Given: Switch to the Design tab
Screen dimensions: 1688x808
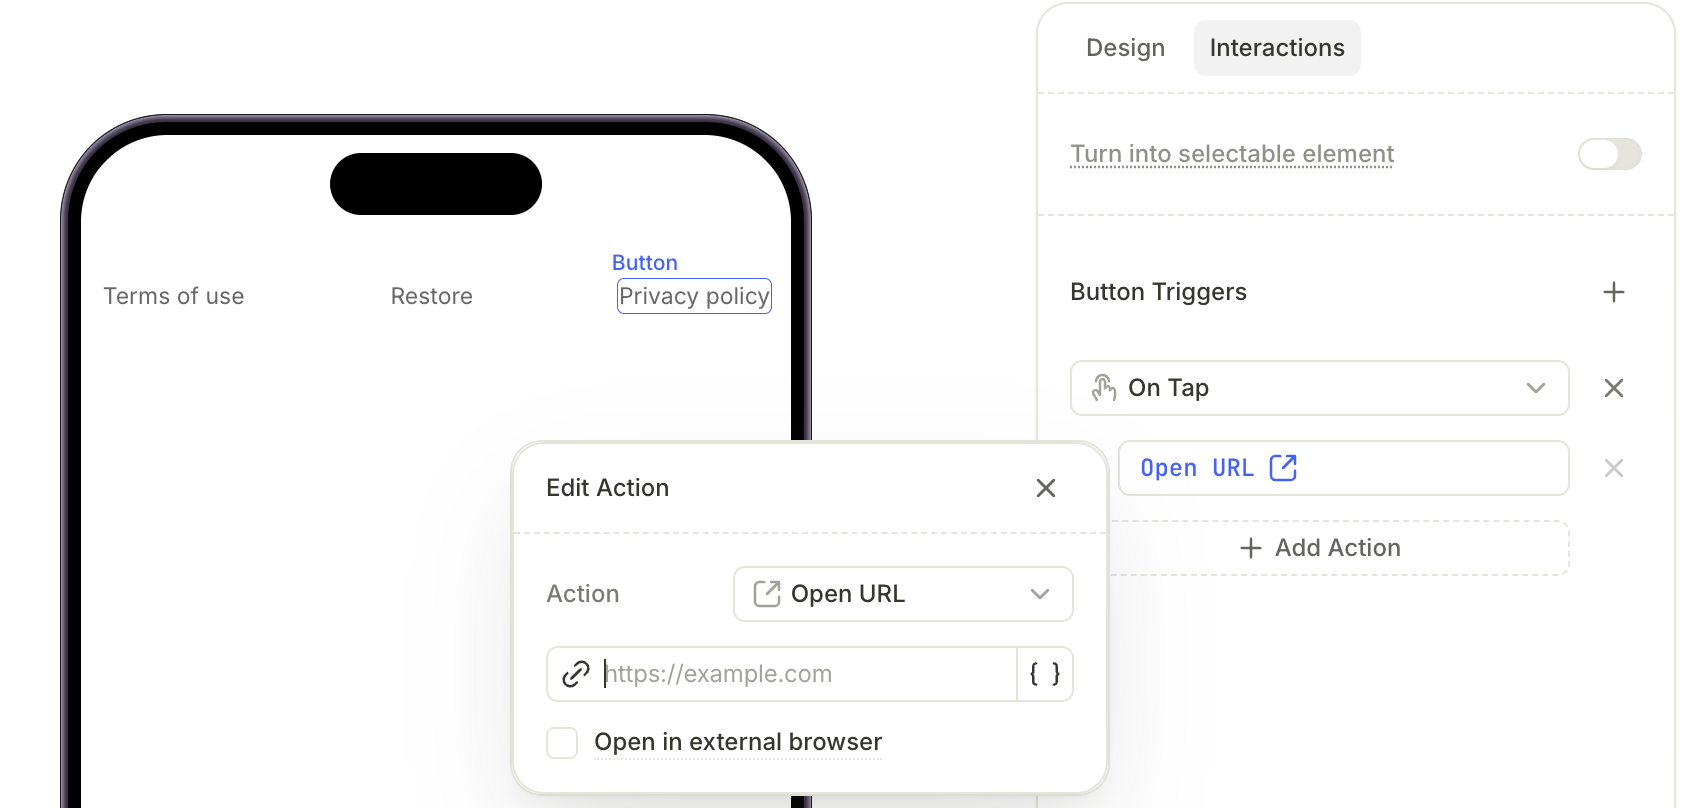Looking at the screenshot, I should click(1125, 48).
